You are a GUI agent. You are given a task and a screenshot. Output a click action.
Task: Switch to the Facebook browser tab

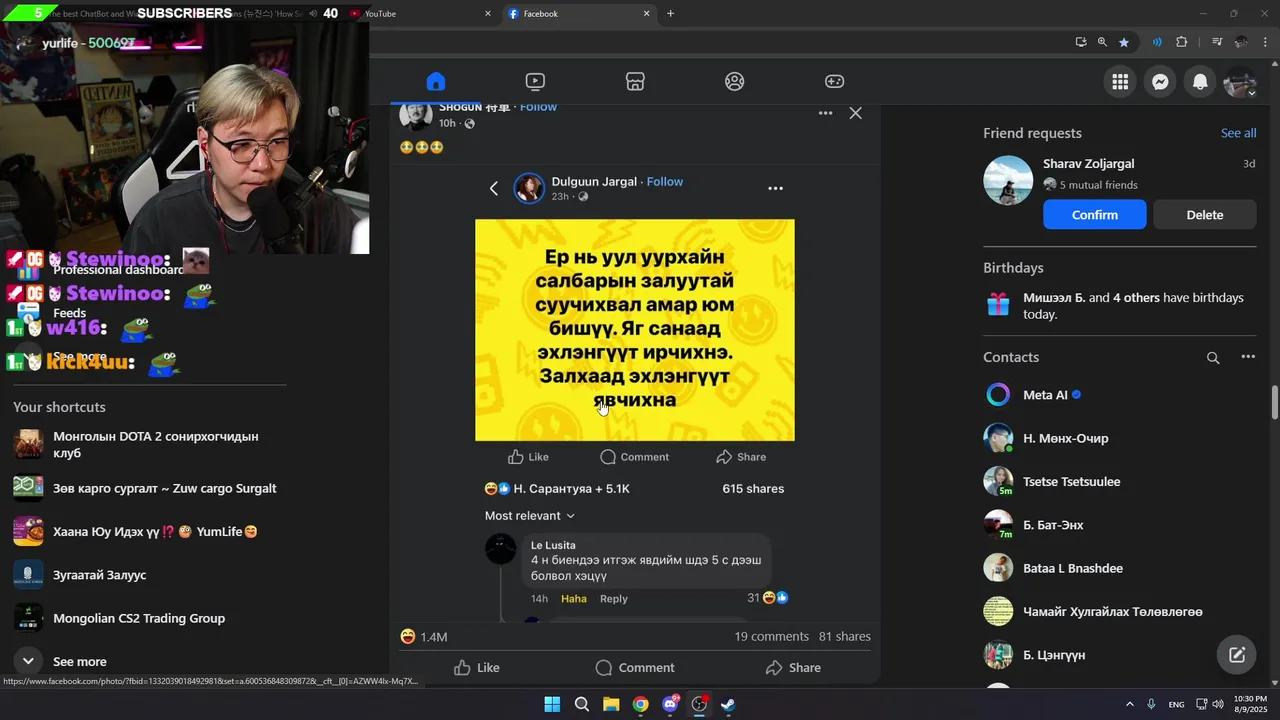[578, 14]
